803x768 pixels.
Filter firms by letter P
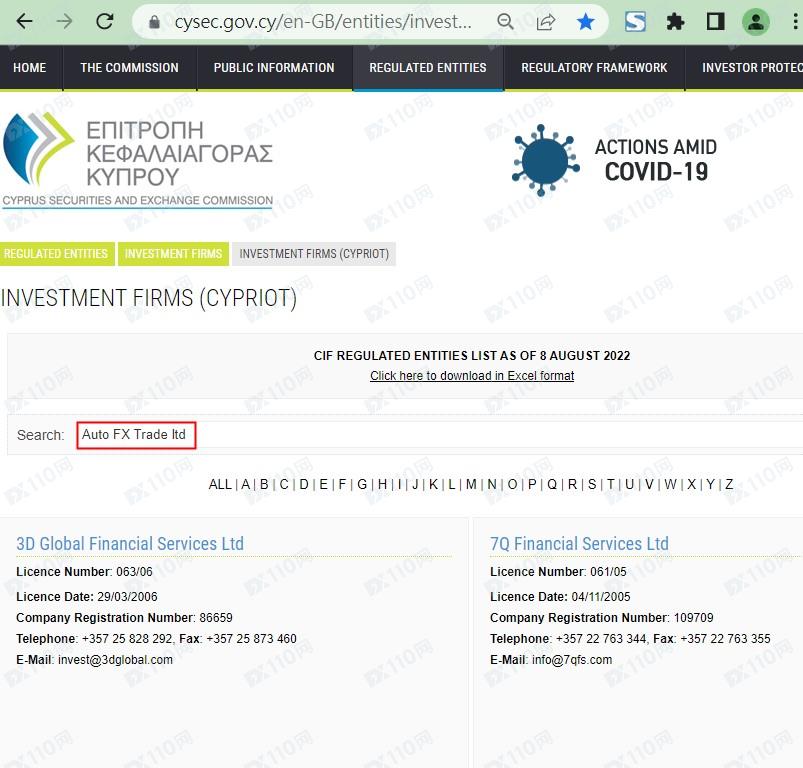[532, 484]
